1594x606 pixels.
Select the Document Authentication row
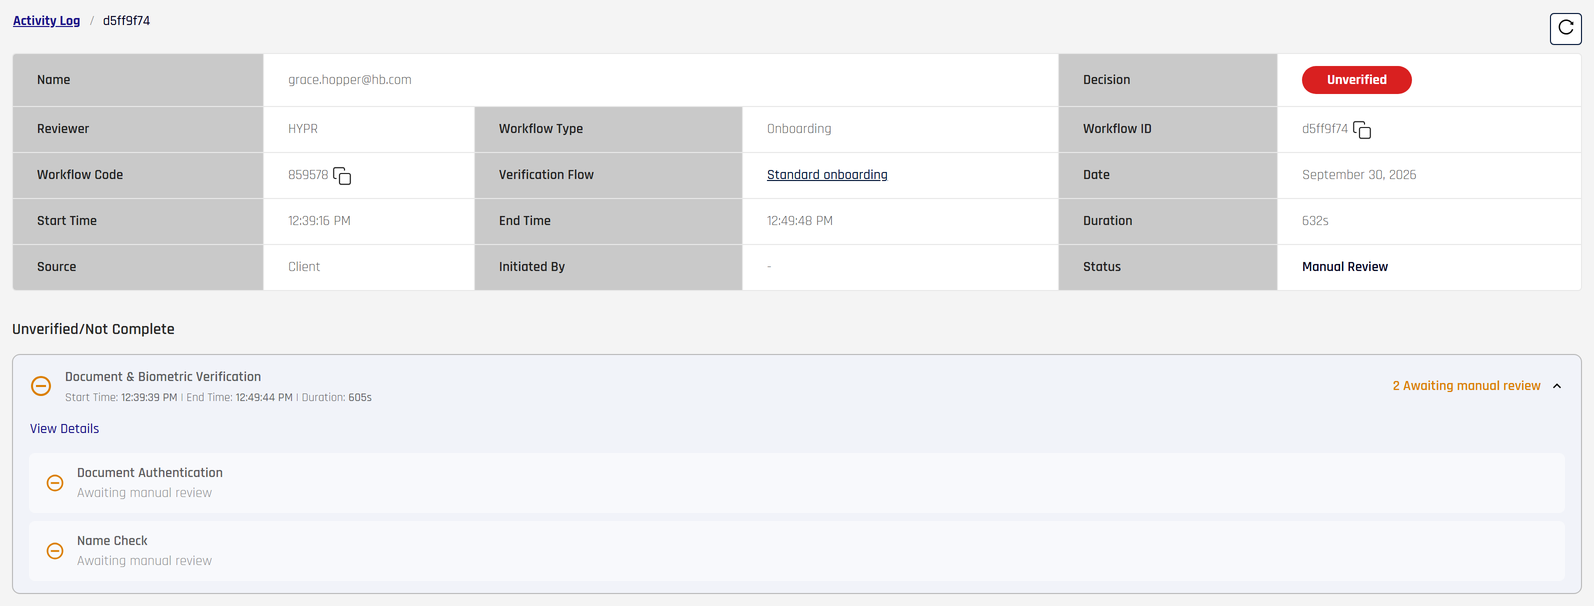(x=797, y=483)
